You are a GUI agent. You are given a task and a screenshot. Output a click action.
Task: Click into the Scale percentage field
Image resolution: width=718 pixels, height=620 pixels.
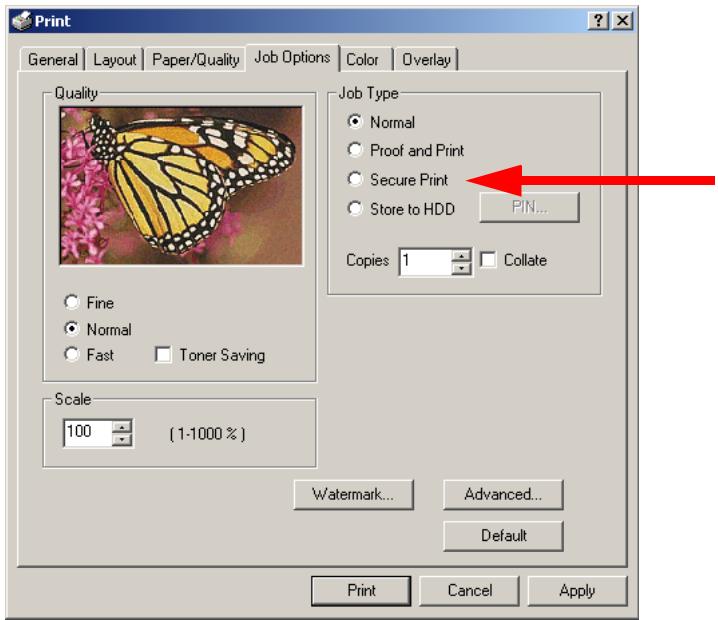[x=88, y=433]
